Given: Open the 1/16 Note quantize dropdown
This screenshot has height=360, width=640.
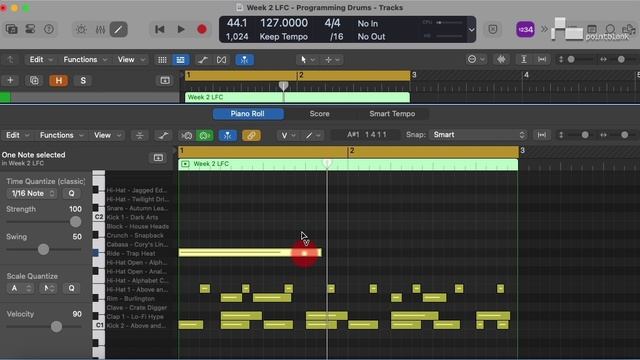Looking at the screenshot, I should (32, 193).
